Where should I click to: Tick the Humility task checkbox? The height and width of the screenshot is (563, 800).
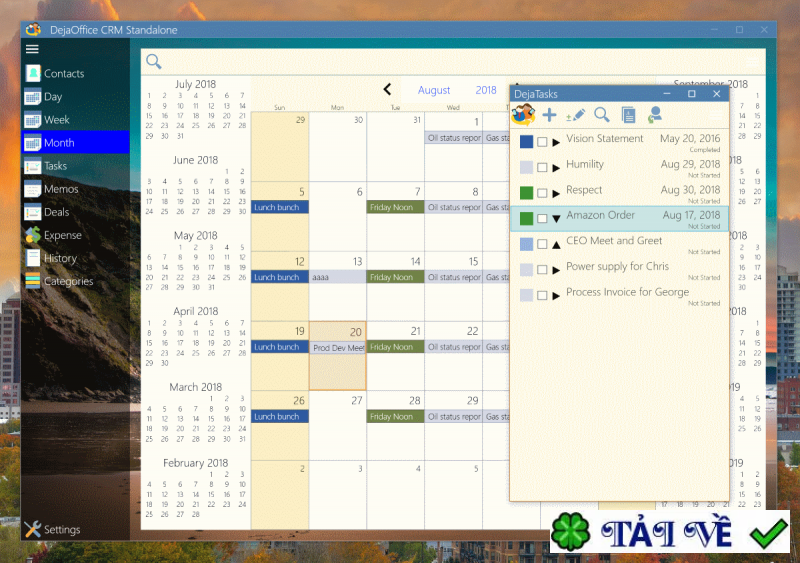tap(542, 167)
